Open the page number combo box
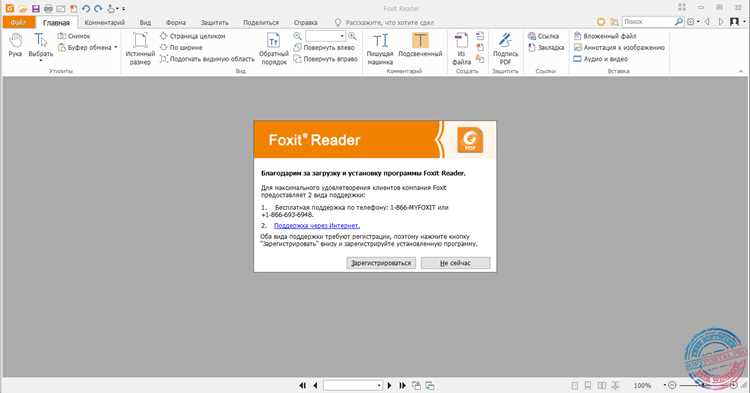The height and width of the screenshot is (393, 750). point(353,385)
